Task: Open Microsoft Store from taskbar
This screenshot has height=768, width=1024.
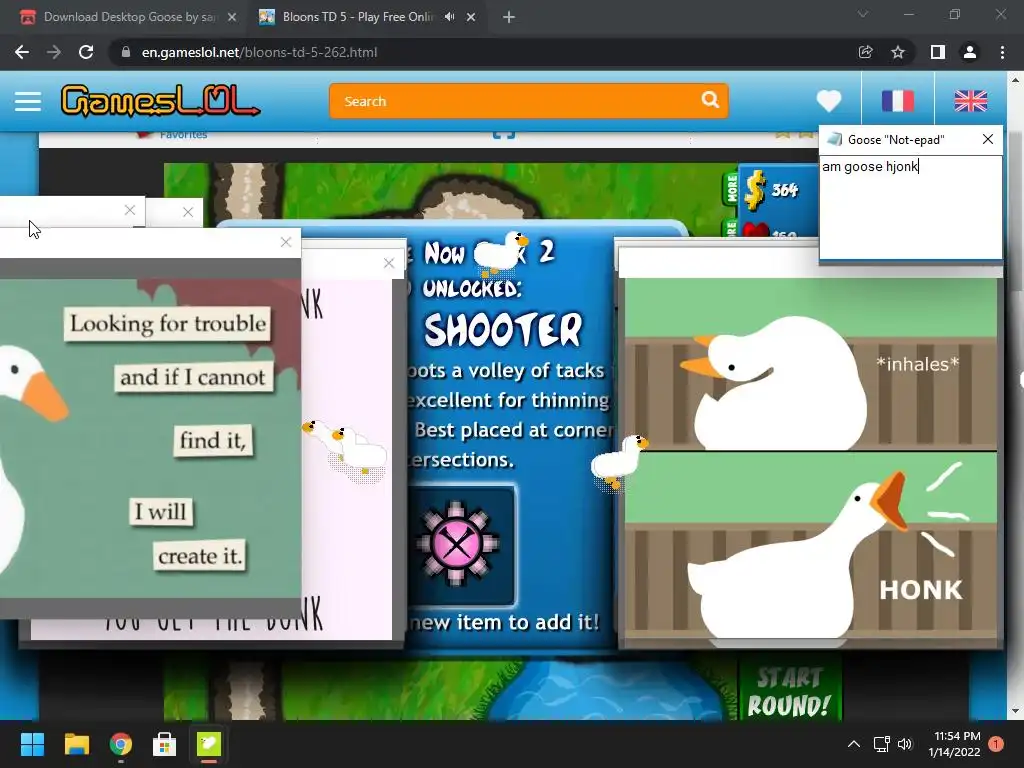Action: (165, 744)
